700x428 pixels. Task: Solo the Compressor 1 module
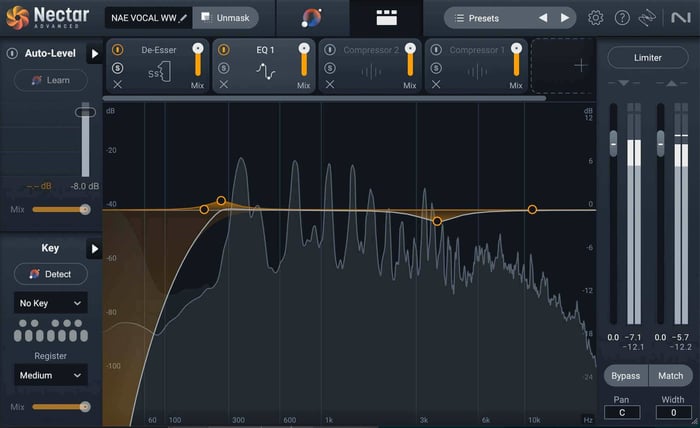436,68
